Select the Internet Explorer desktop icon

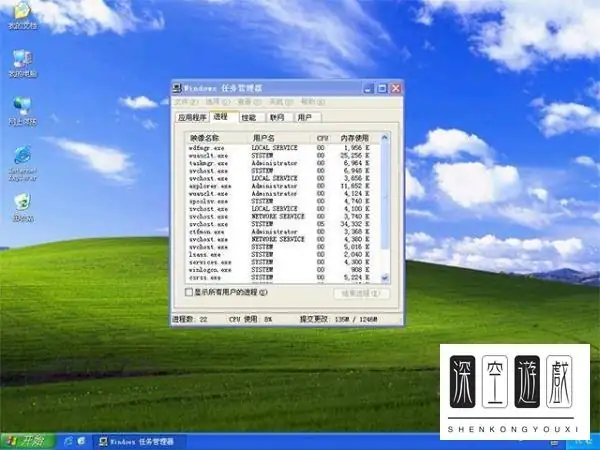(23, 163)
